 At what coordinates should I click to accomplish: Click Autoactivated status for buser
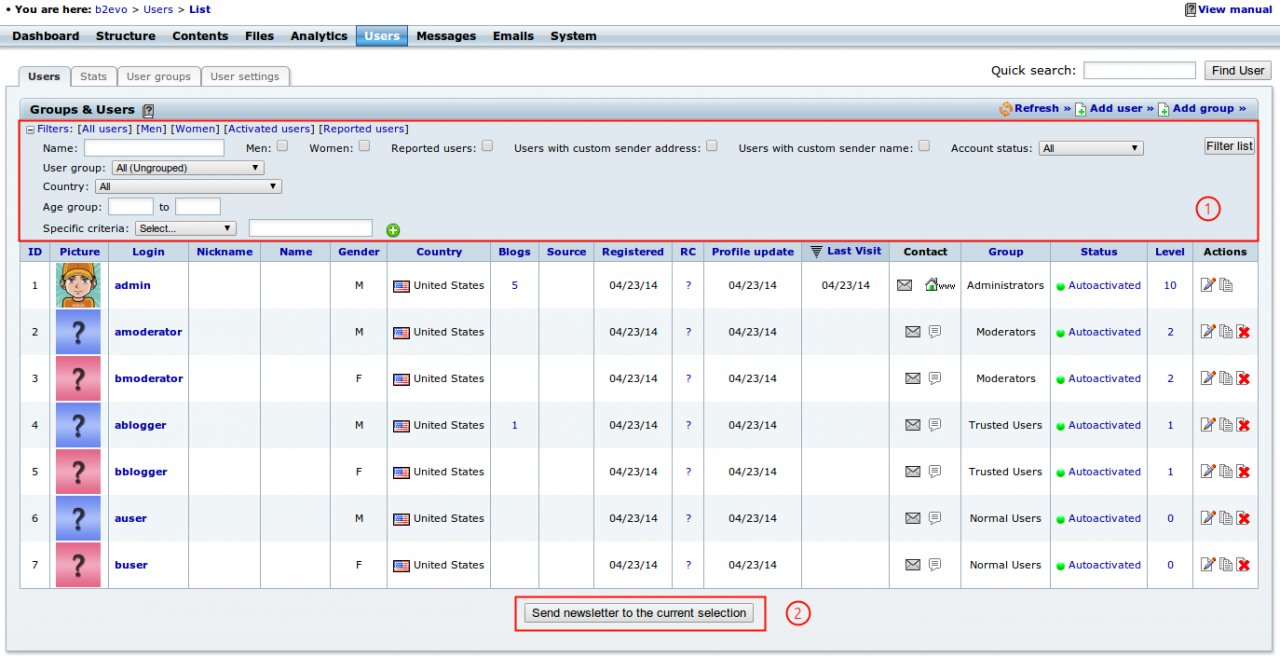click(x=1104, y=565)
